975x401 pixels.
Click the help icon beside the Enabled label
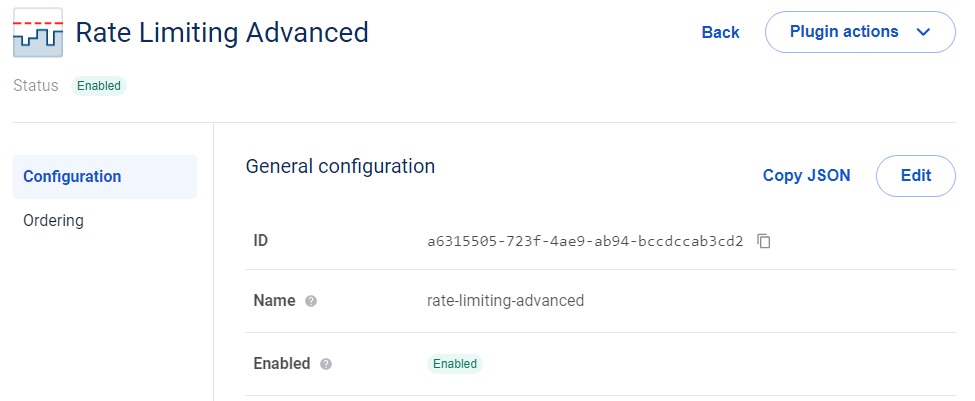325,364
